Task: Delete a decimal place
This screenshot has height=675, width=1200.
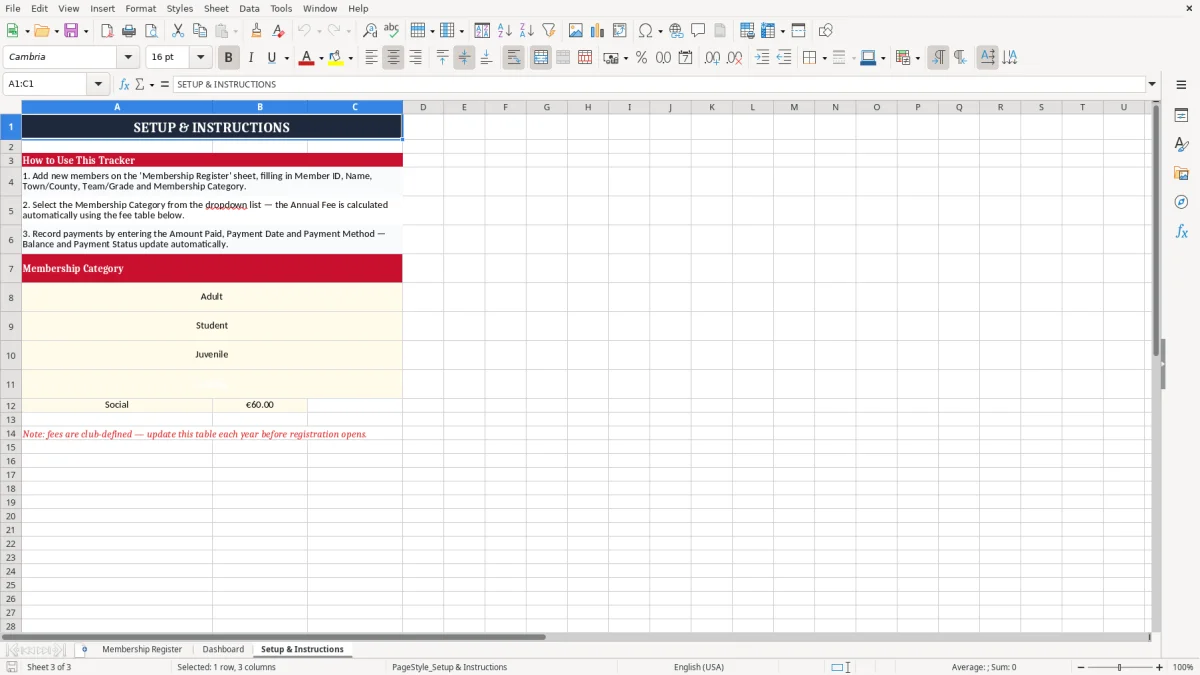Action: point(735,58)
